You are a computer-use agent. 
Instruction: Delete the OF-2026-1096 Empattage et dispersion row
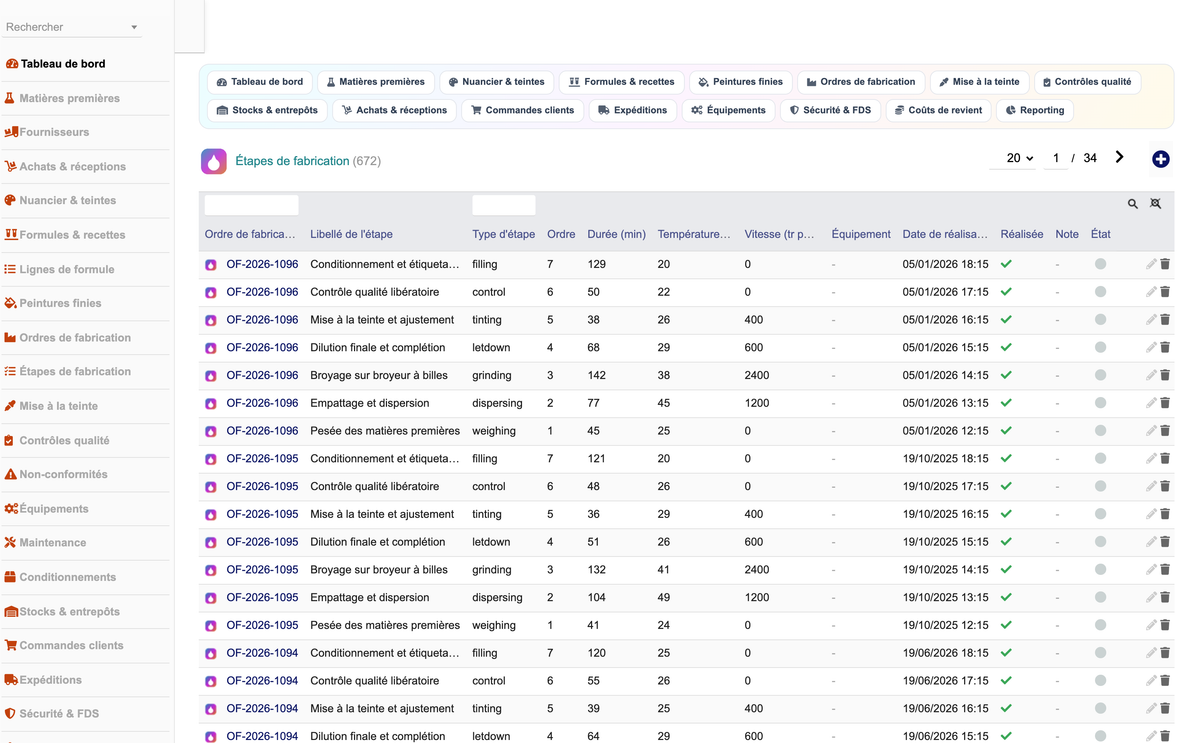1165,403
